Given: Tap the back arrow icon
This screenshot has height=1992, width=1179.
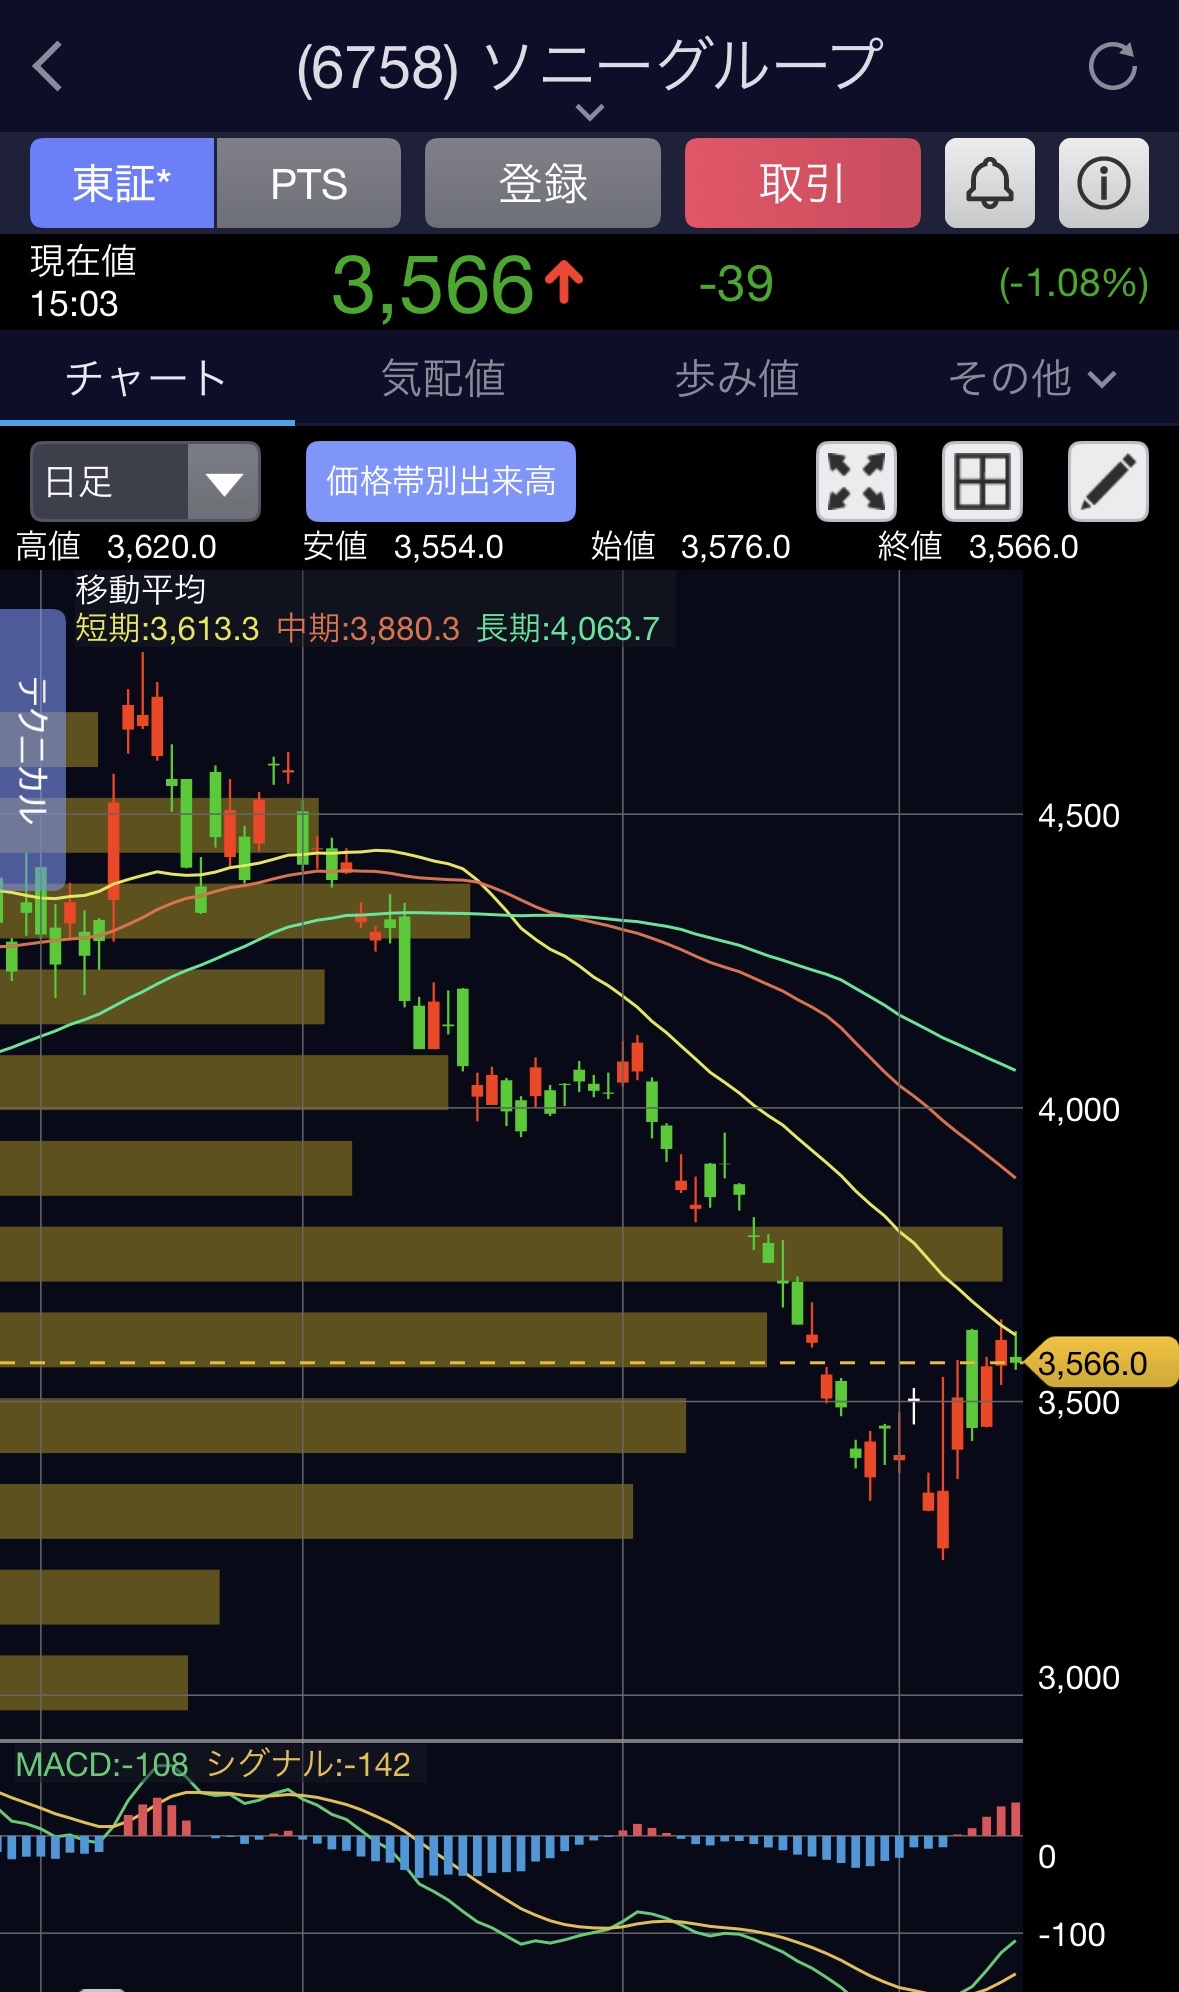Looking at the screenshot, I should (48, 67).
